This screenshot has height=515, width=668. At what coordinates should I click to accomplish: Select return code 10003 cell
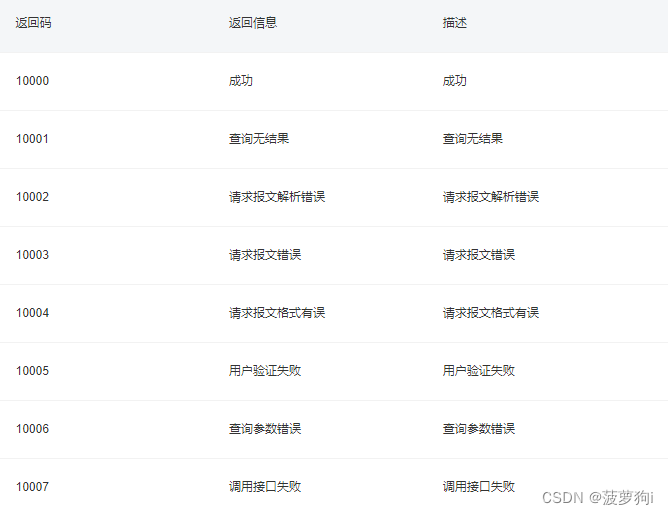pos(32,255)
